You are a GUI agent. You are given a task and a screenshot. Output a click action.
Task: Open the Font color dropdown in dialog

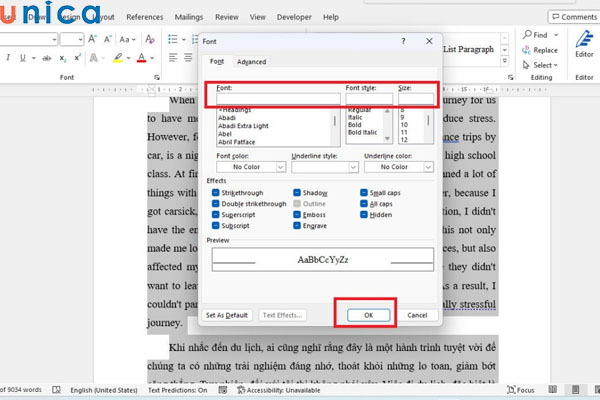coord(247,167)
